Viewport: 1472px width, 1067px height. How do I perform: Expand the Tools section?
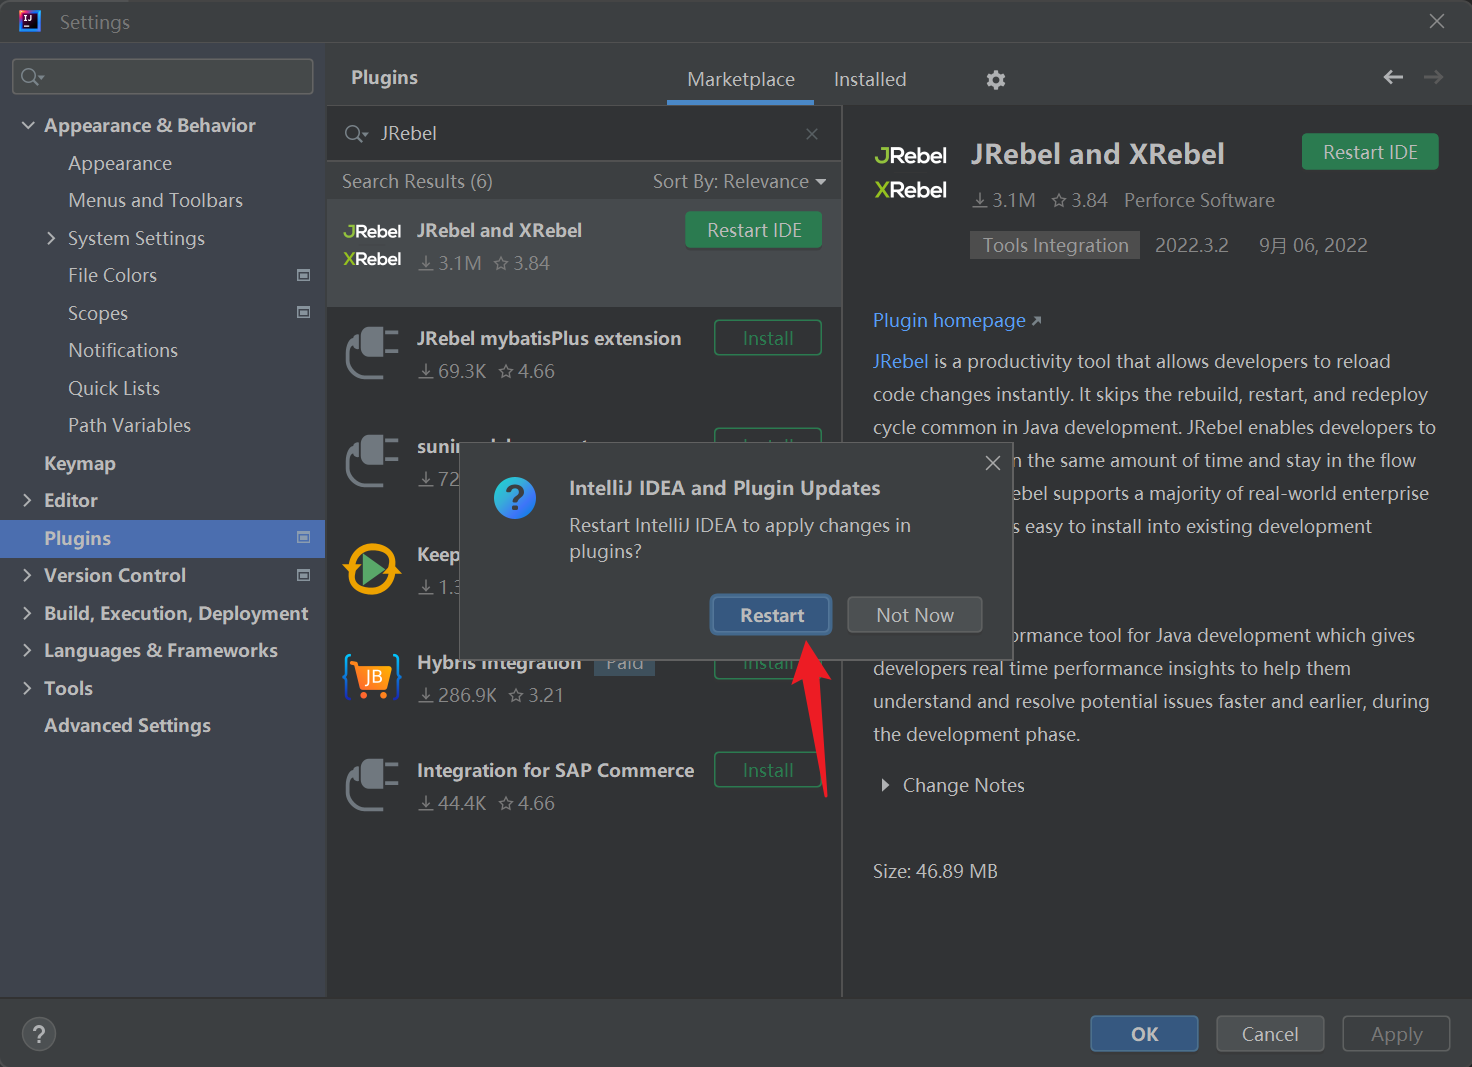pos(27,688)
